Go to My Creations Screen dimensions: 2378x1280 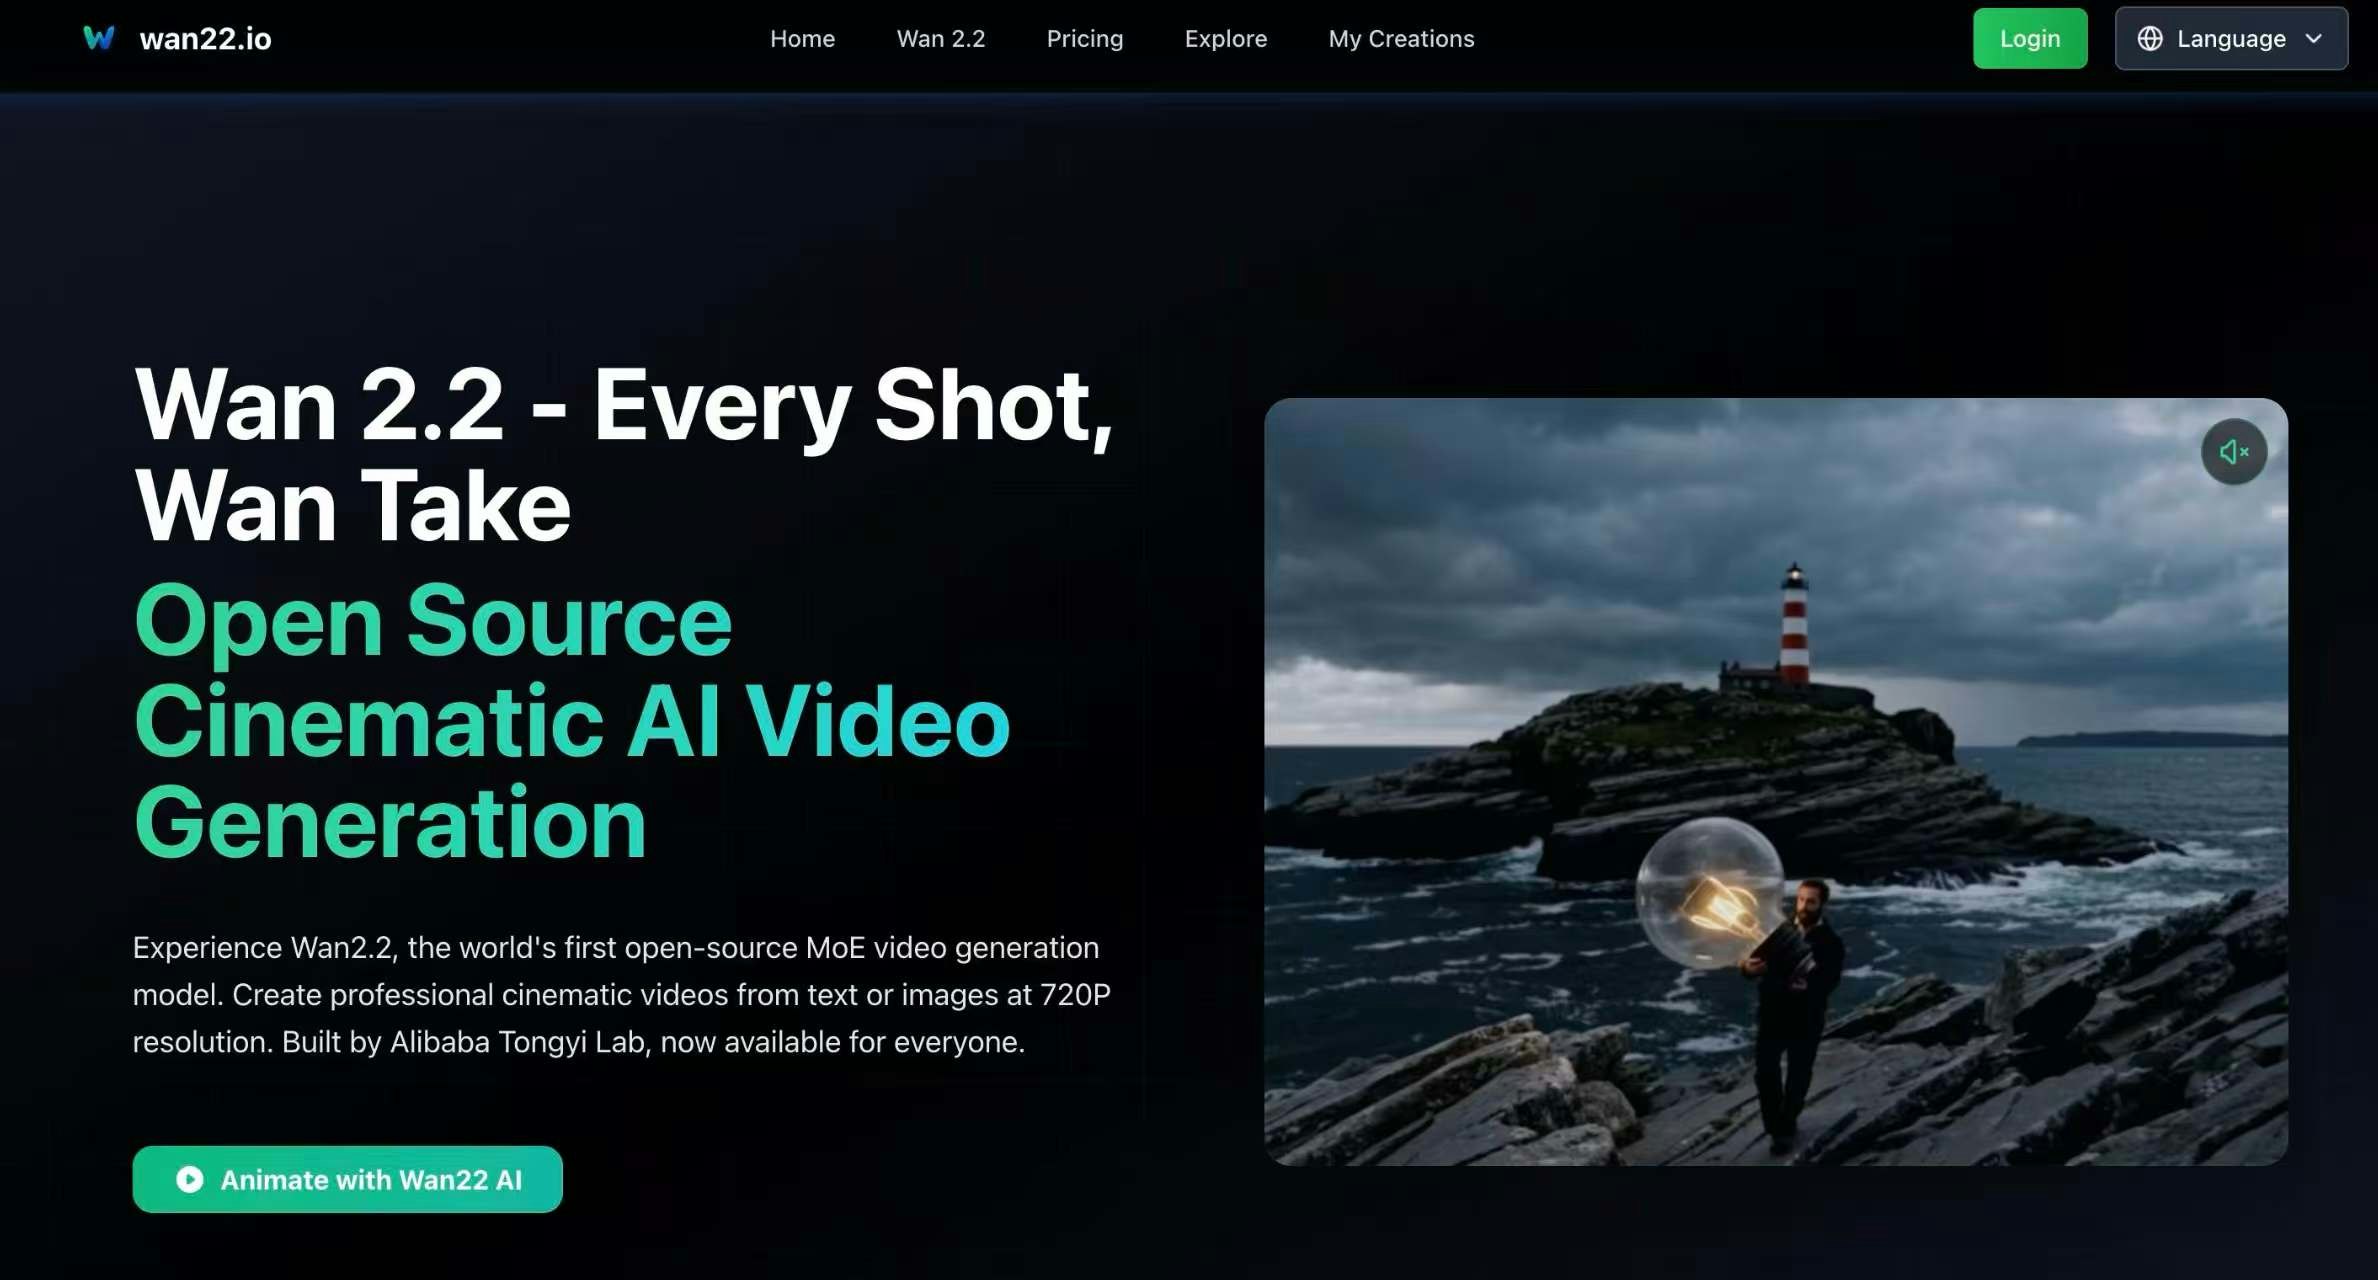pyautogui.click(x=1401, y=38)
